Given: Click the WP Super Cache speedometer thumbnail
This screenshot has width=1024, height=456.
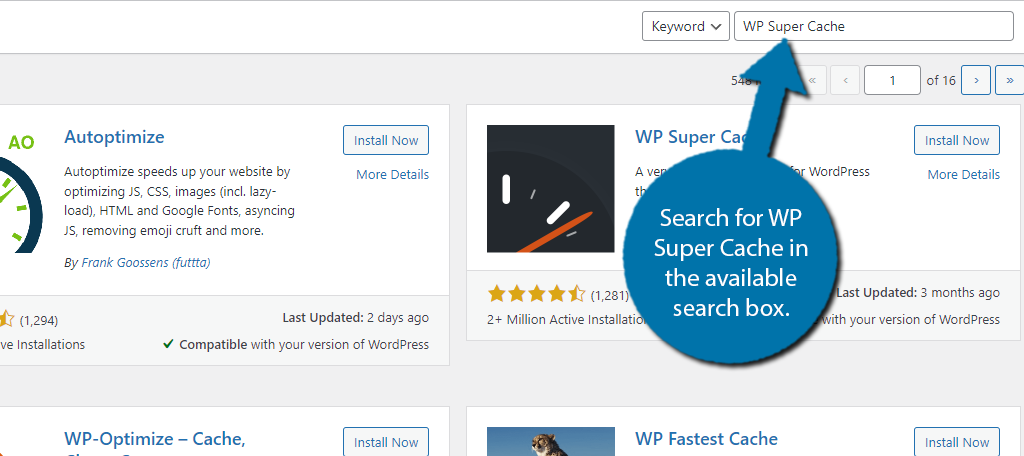Looking at the screenshot, I should pos(551,189).
